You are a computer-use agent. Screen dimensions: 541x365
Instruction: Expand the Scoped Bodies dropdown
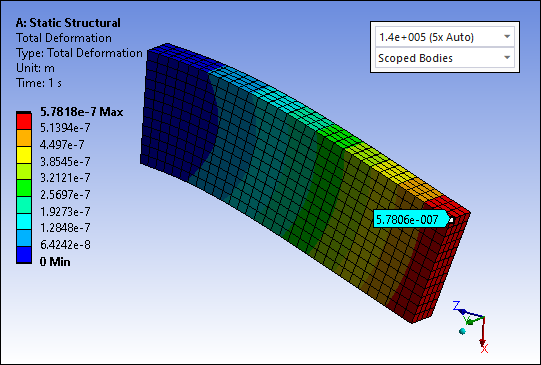coord(445,58)
